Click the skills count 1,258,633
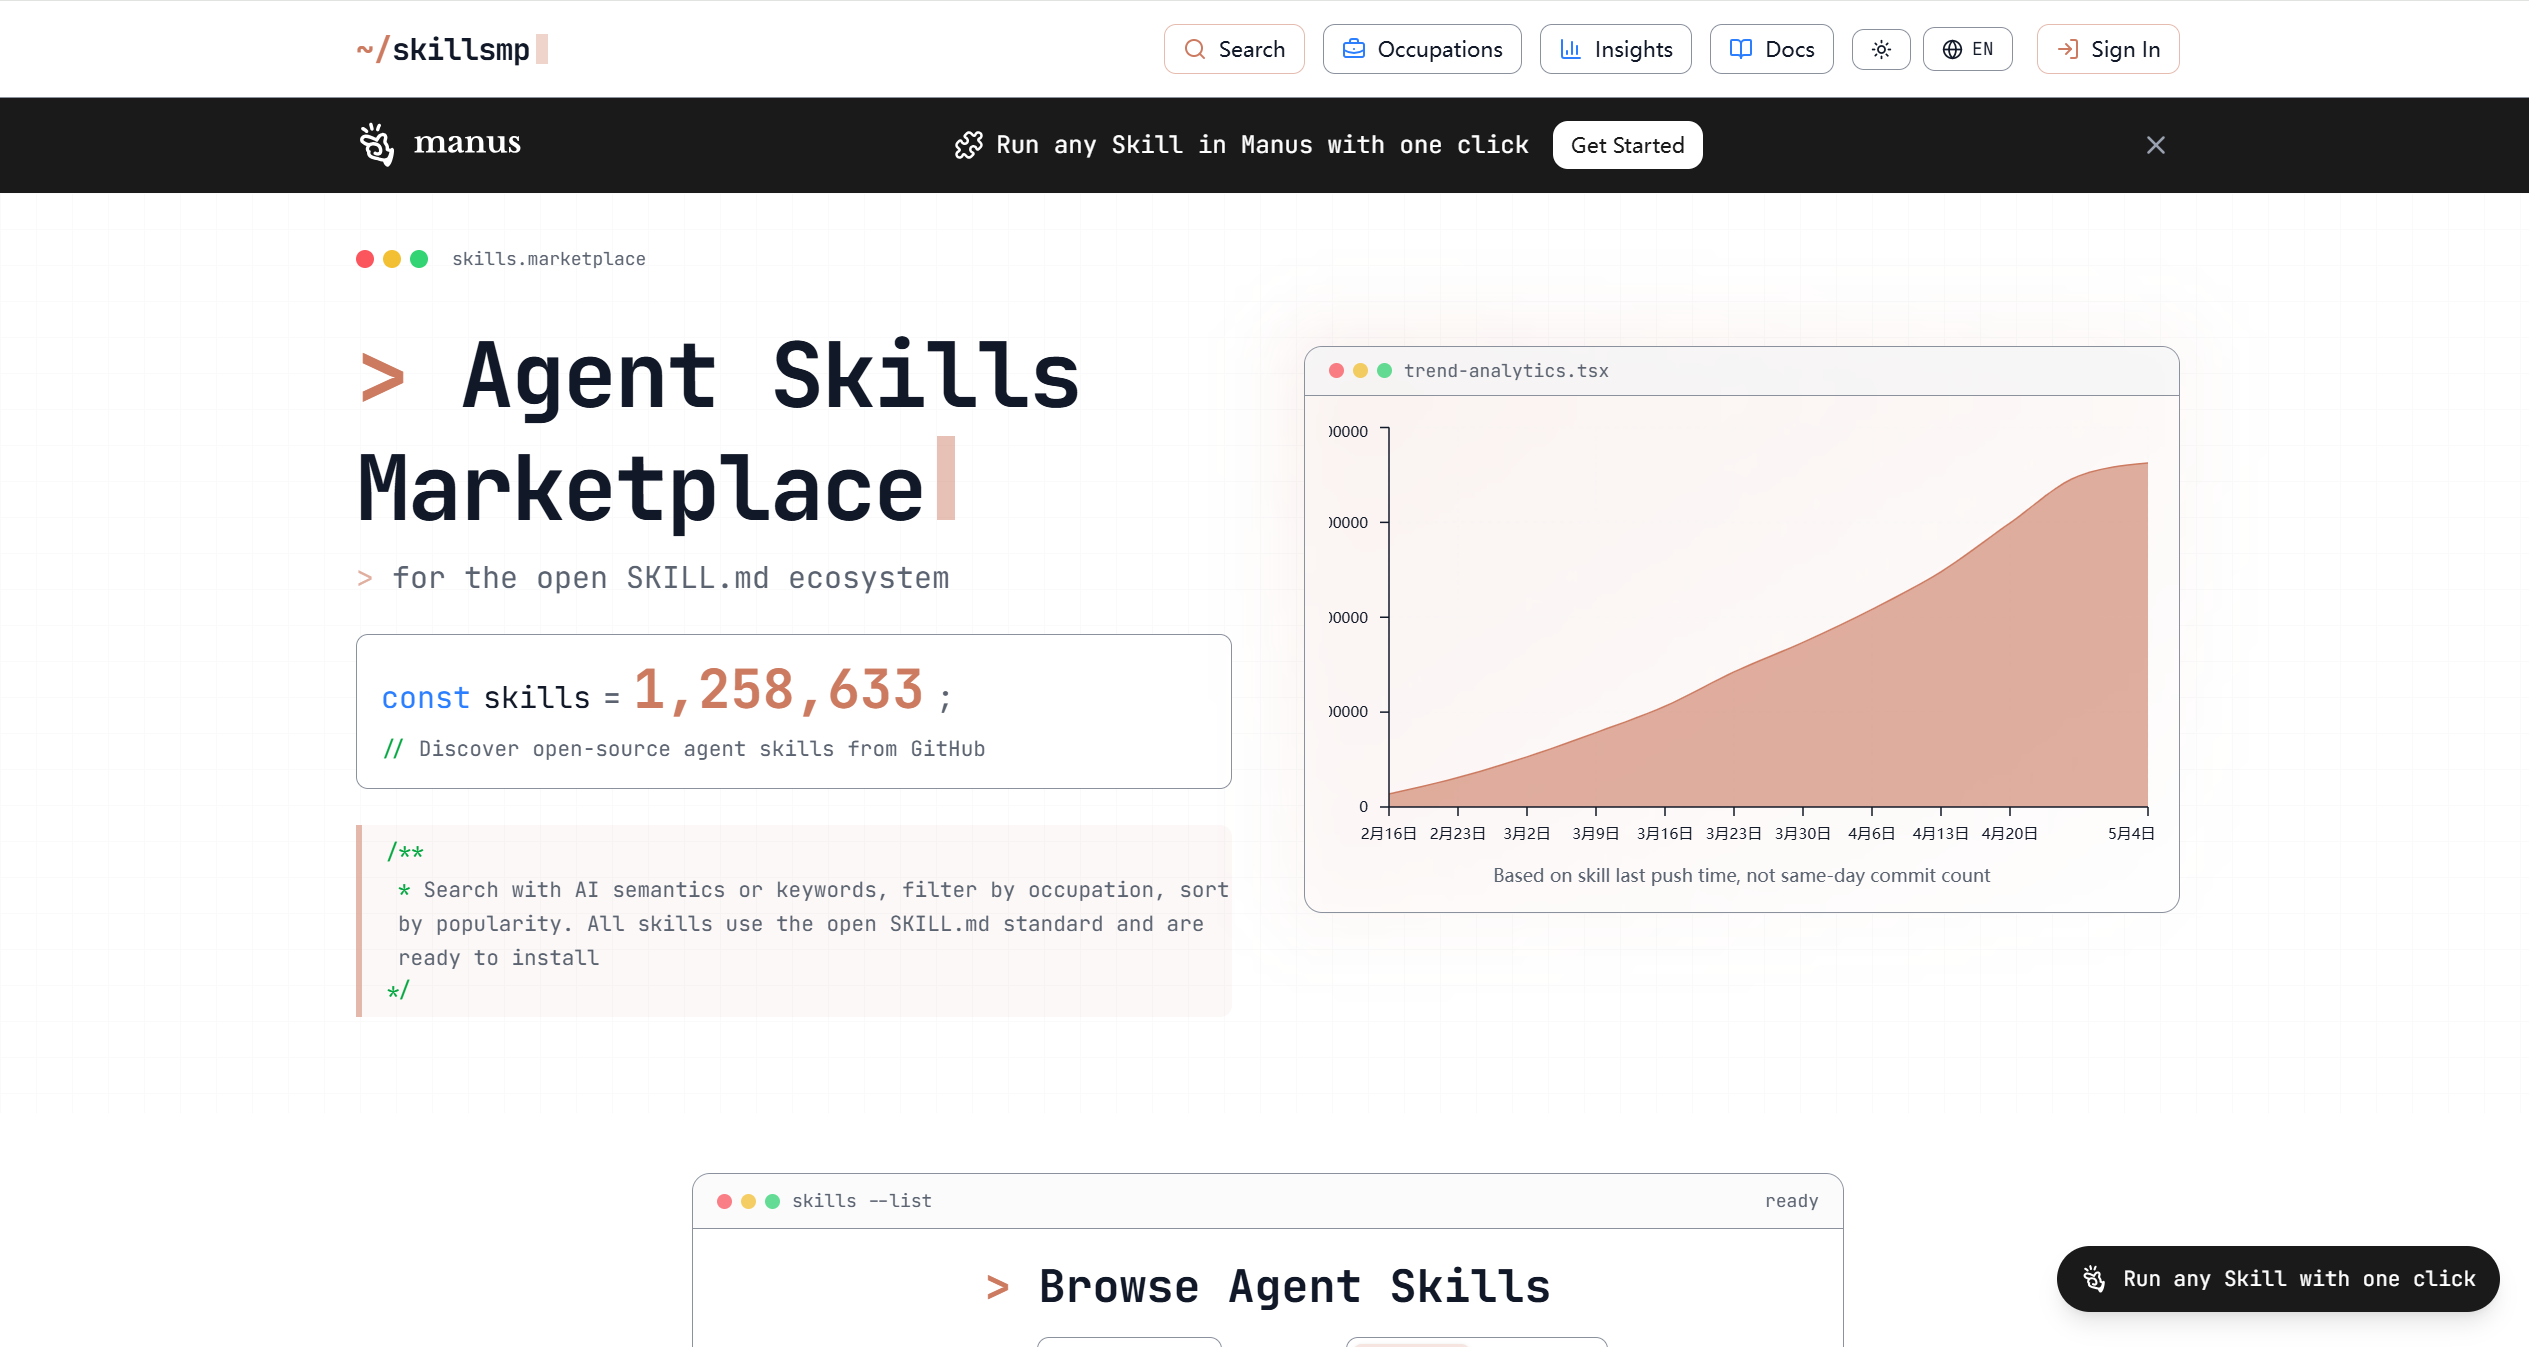This screenshot has height=1347, width=2529. (779, 690)
